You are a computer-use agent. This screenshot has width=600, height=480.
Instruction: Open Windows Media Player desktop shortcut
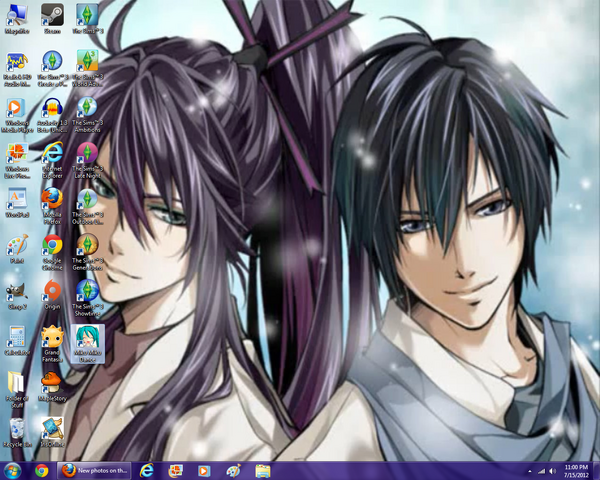pyautogui.click(x=17, y=115)
